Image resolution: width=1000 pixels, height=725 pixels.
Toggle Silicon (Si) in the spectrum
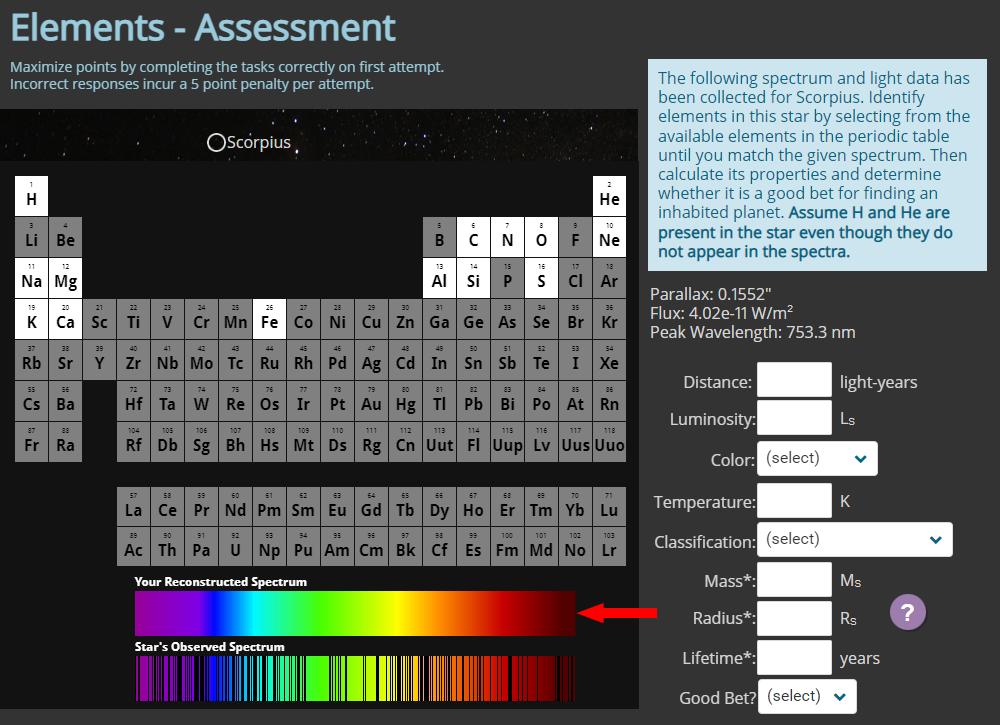pos(473,279)
